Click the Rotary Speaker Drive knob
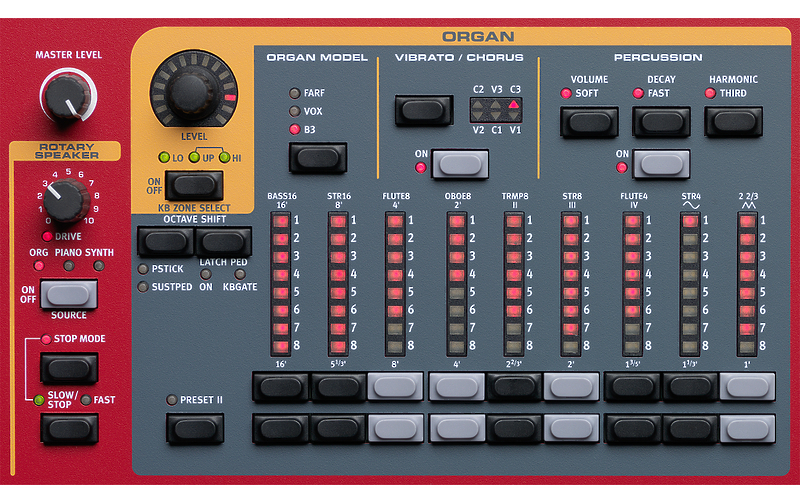 click(x=67, y=201)
